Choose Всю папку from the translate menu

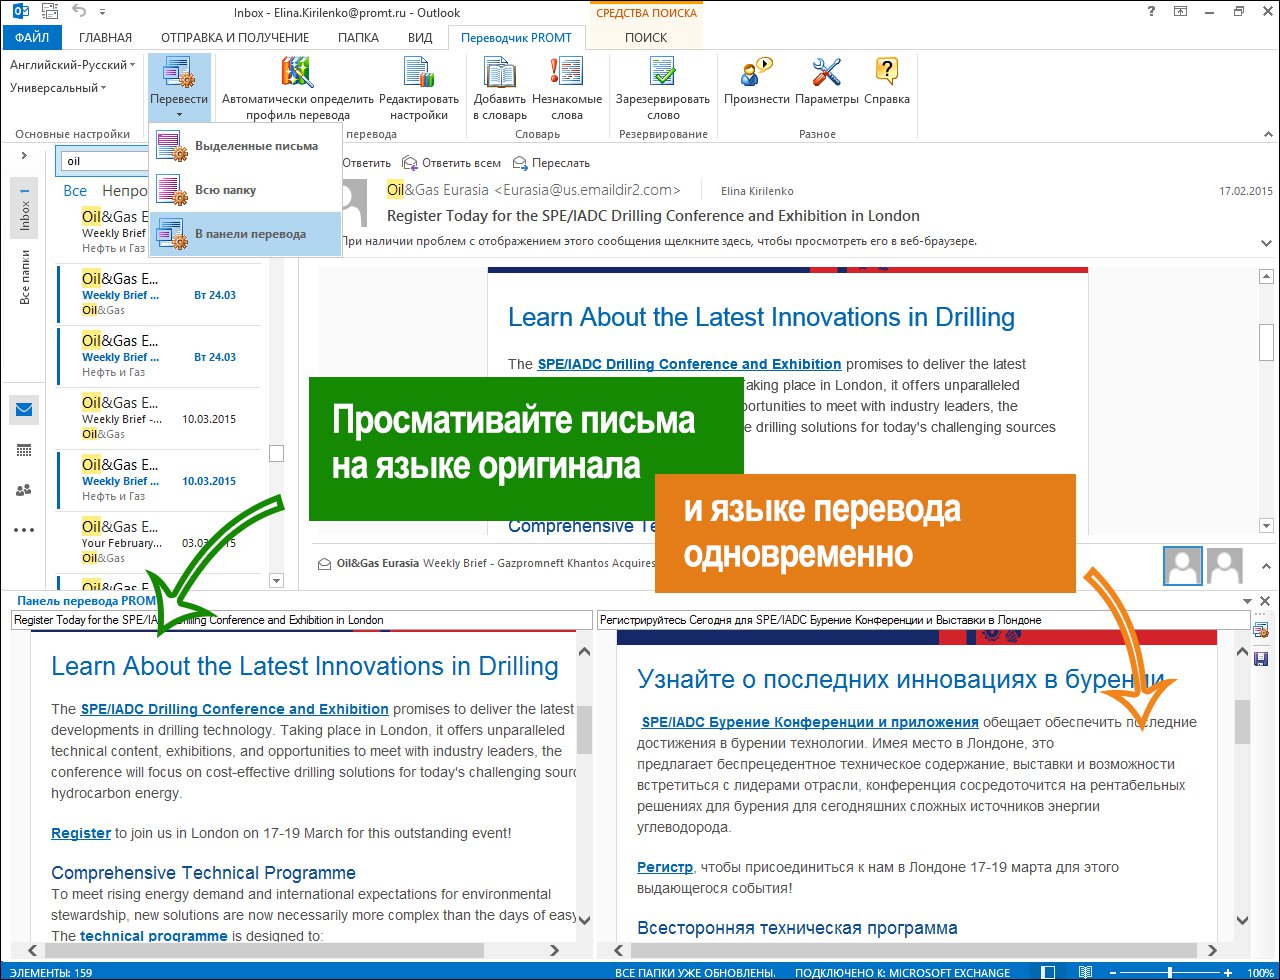pyautogui.click(x=244, y=190)
